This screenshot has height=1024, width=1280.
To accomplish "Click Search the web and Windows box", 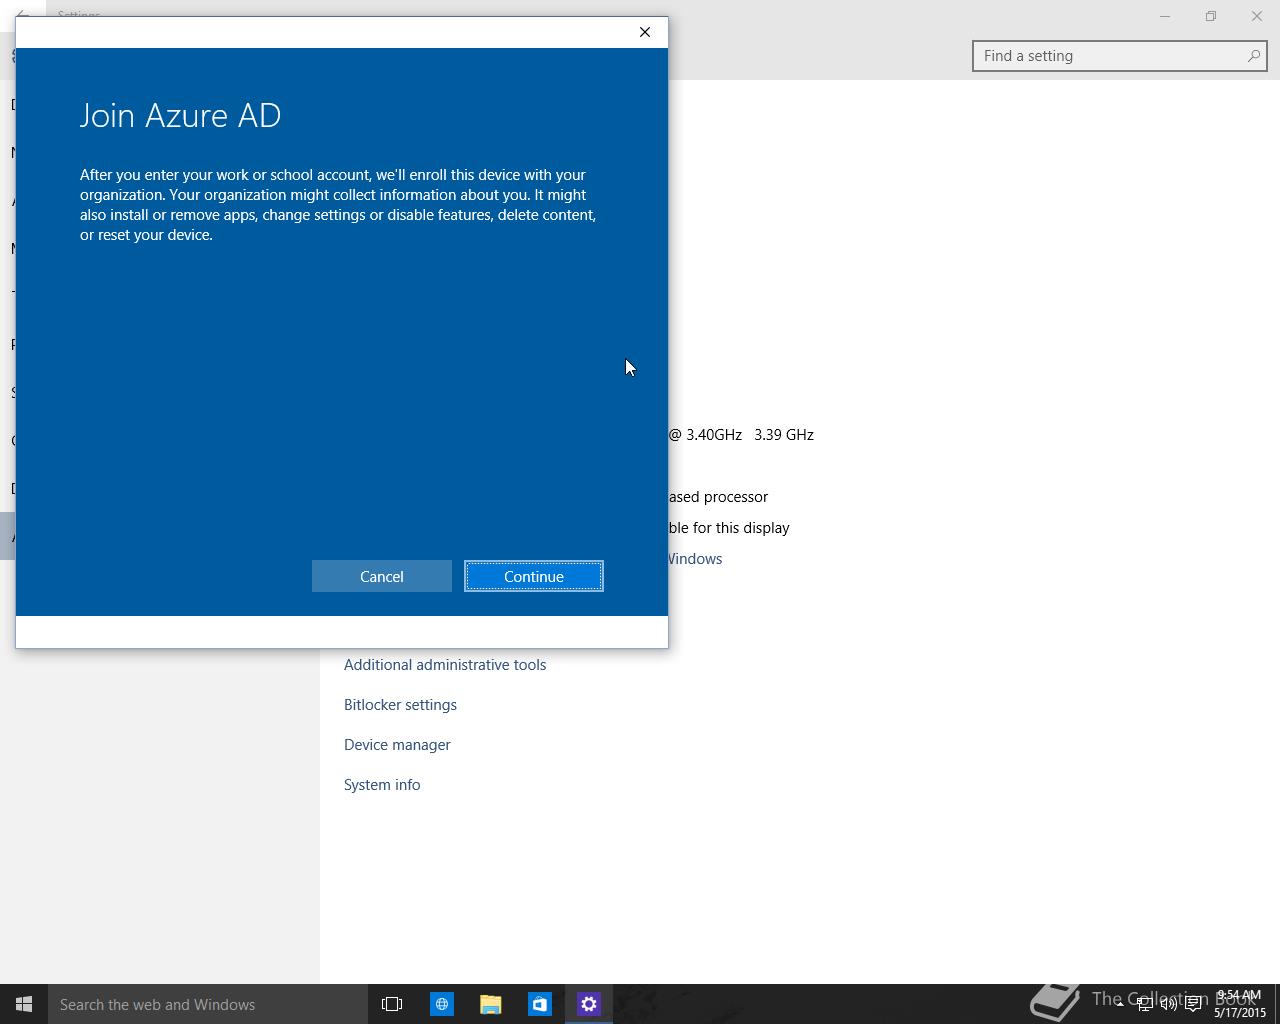I will 208,1004.
